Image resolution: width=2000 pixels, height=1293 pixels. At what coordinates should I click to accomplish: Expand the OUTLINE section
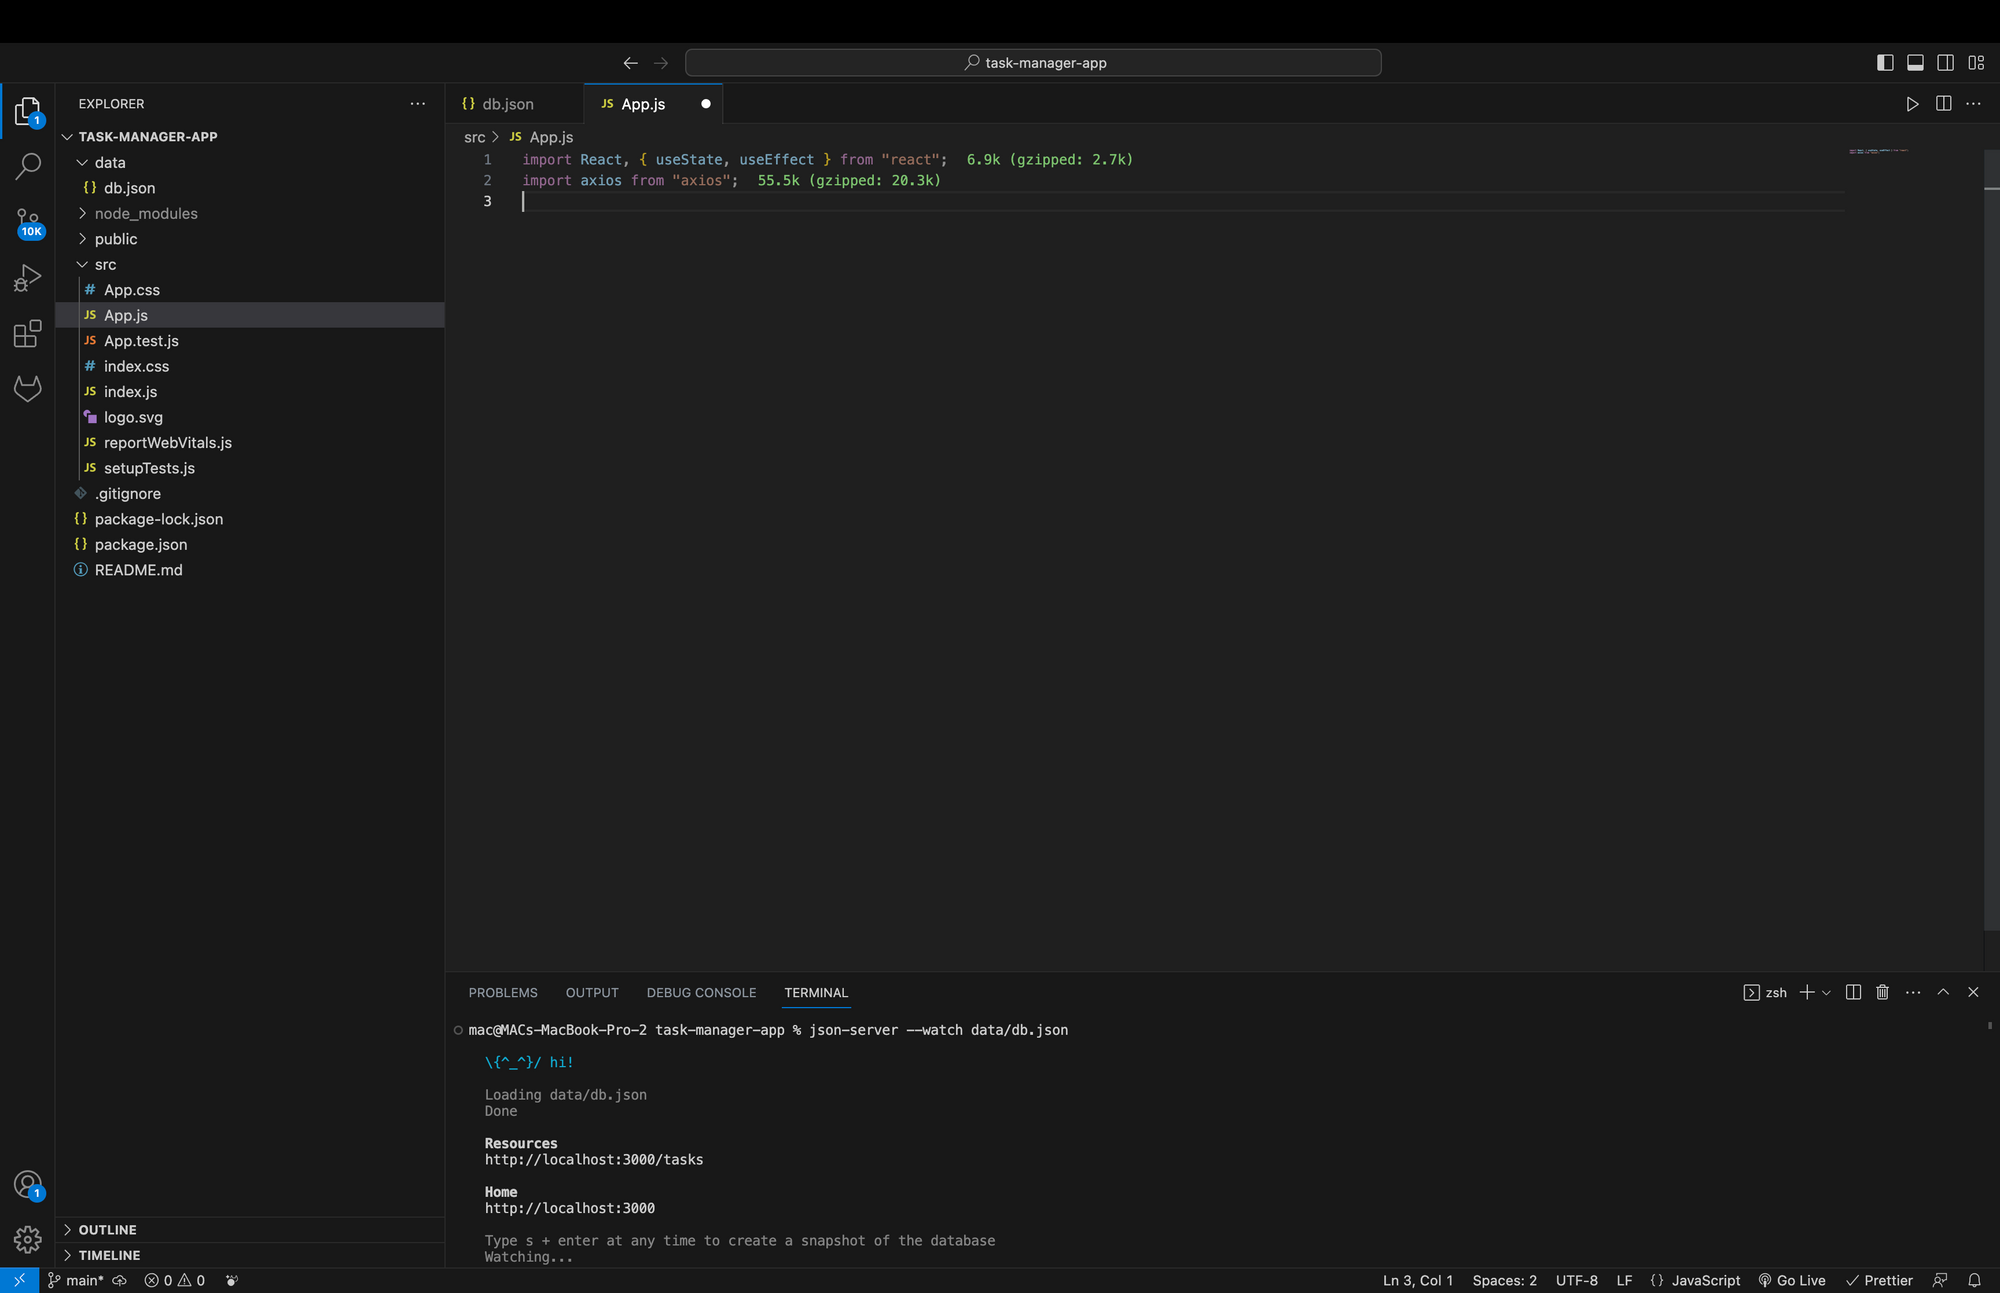pos(107,1230)
